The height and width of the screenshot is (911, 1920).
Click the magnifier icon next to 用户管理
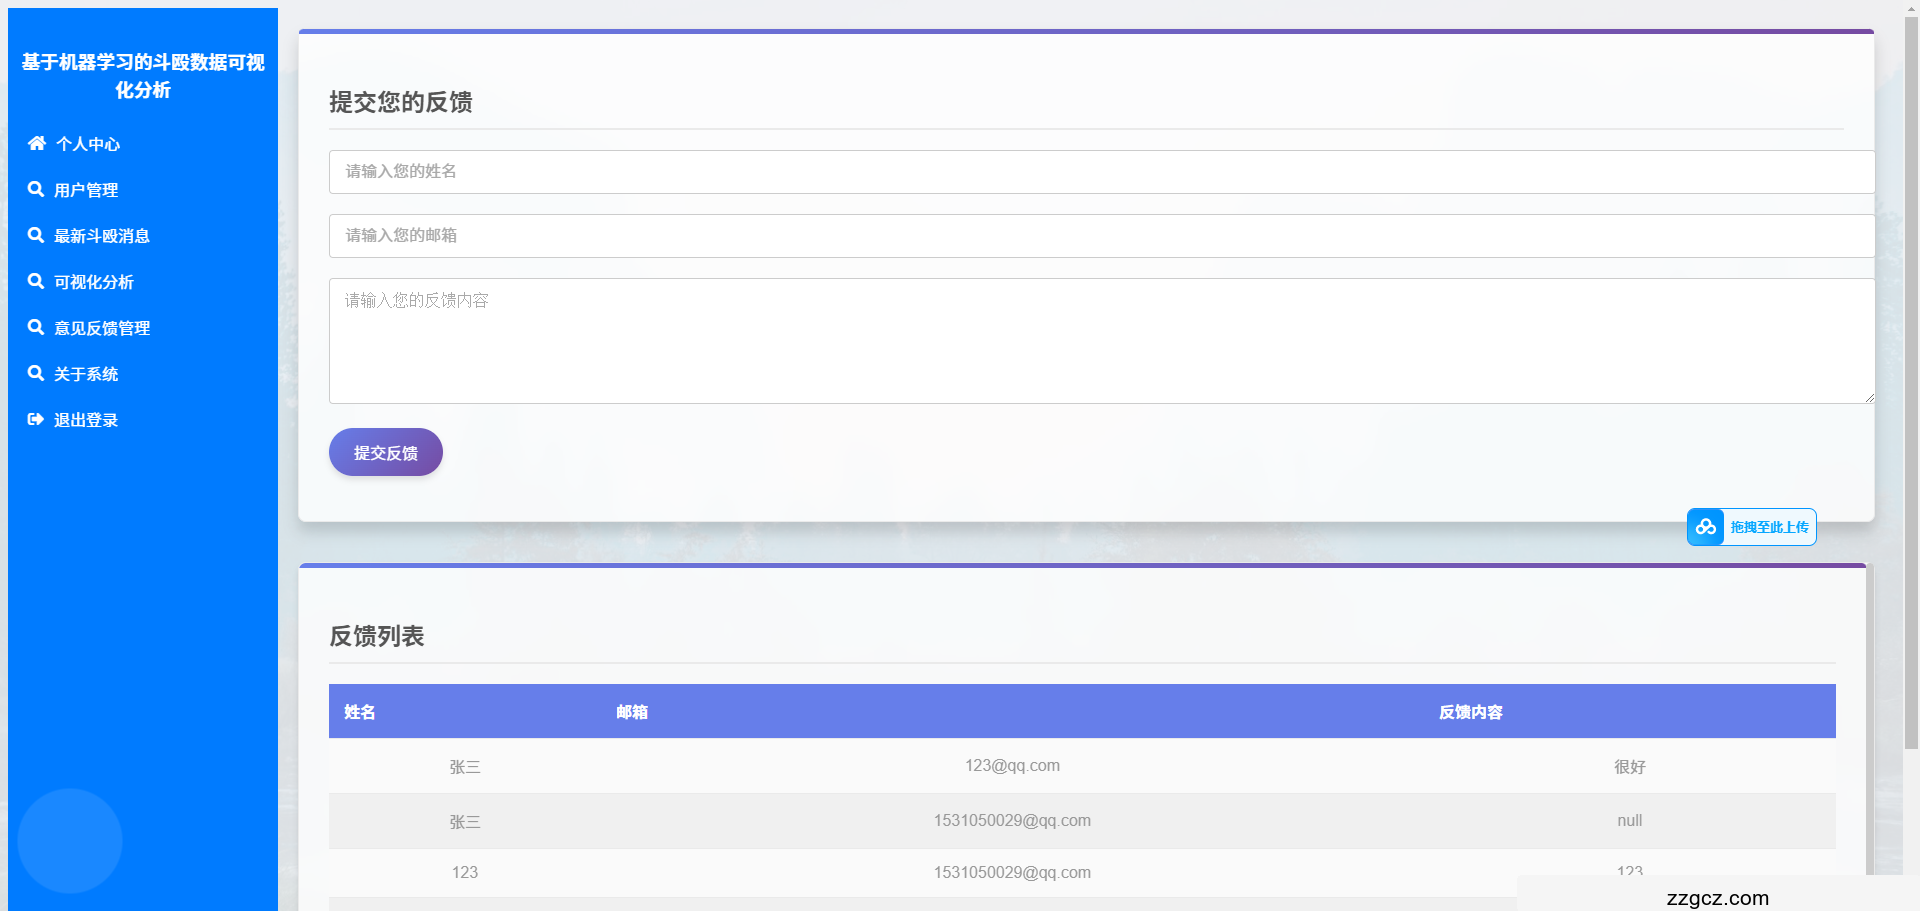point(36,189)
